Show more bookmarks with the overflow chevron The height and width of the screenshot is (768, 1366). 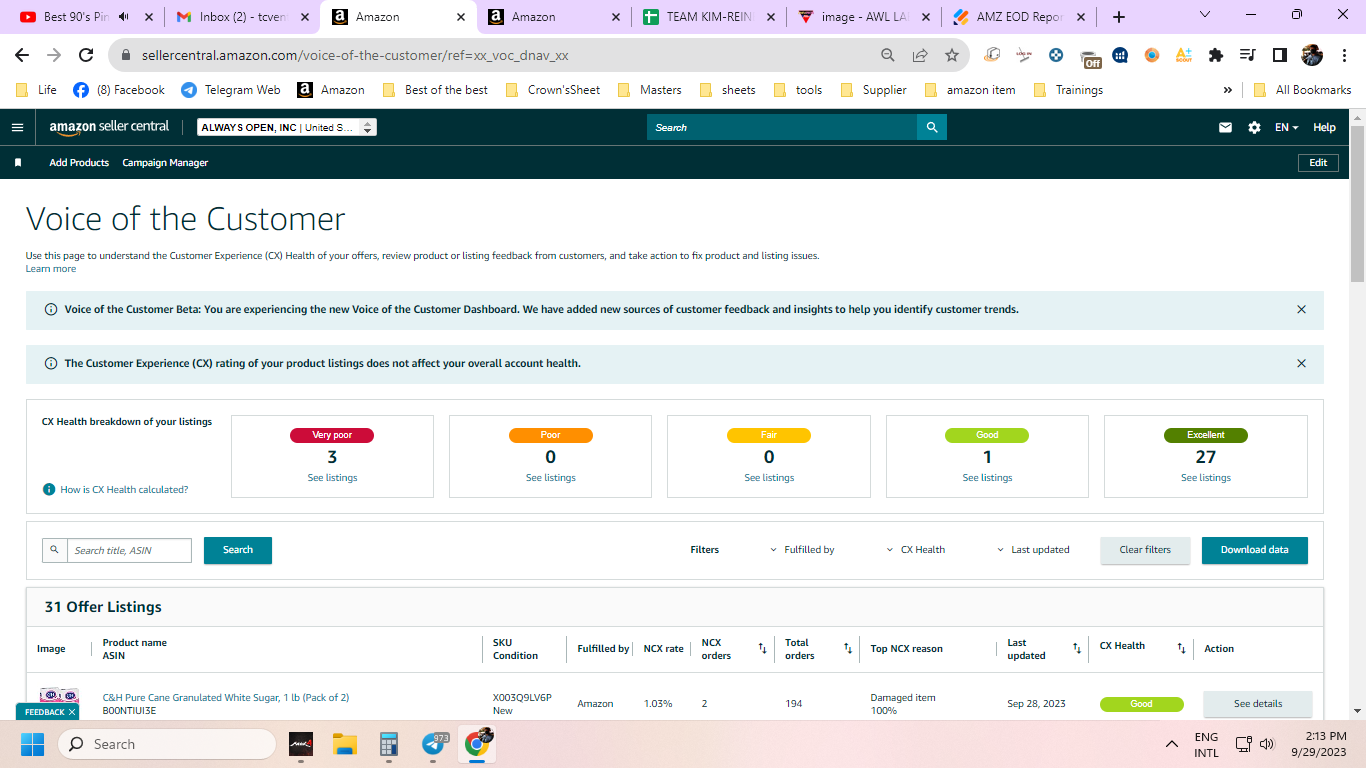point(1228,90)
